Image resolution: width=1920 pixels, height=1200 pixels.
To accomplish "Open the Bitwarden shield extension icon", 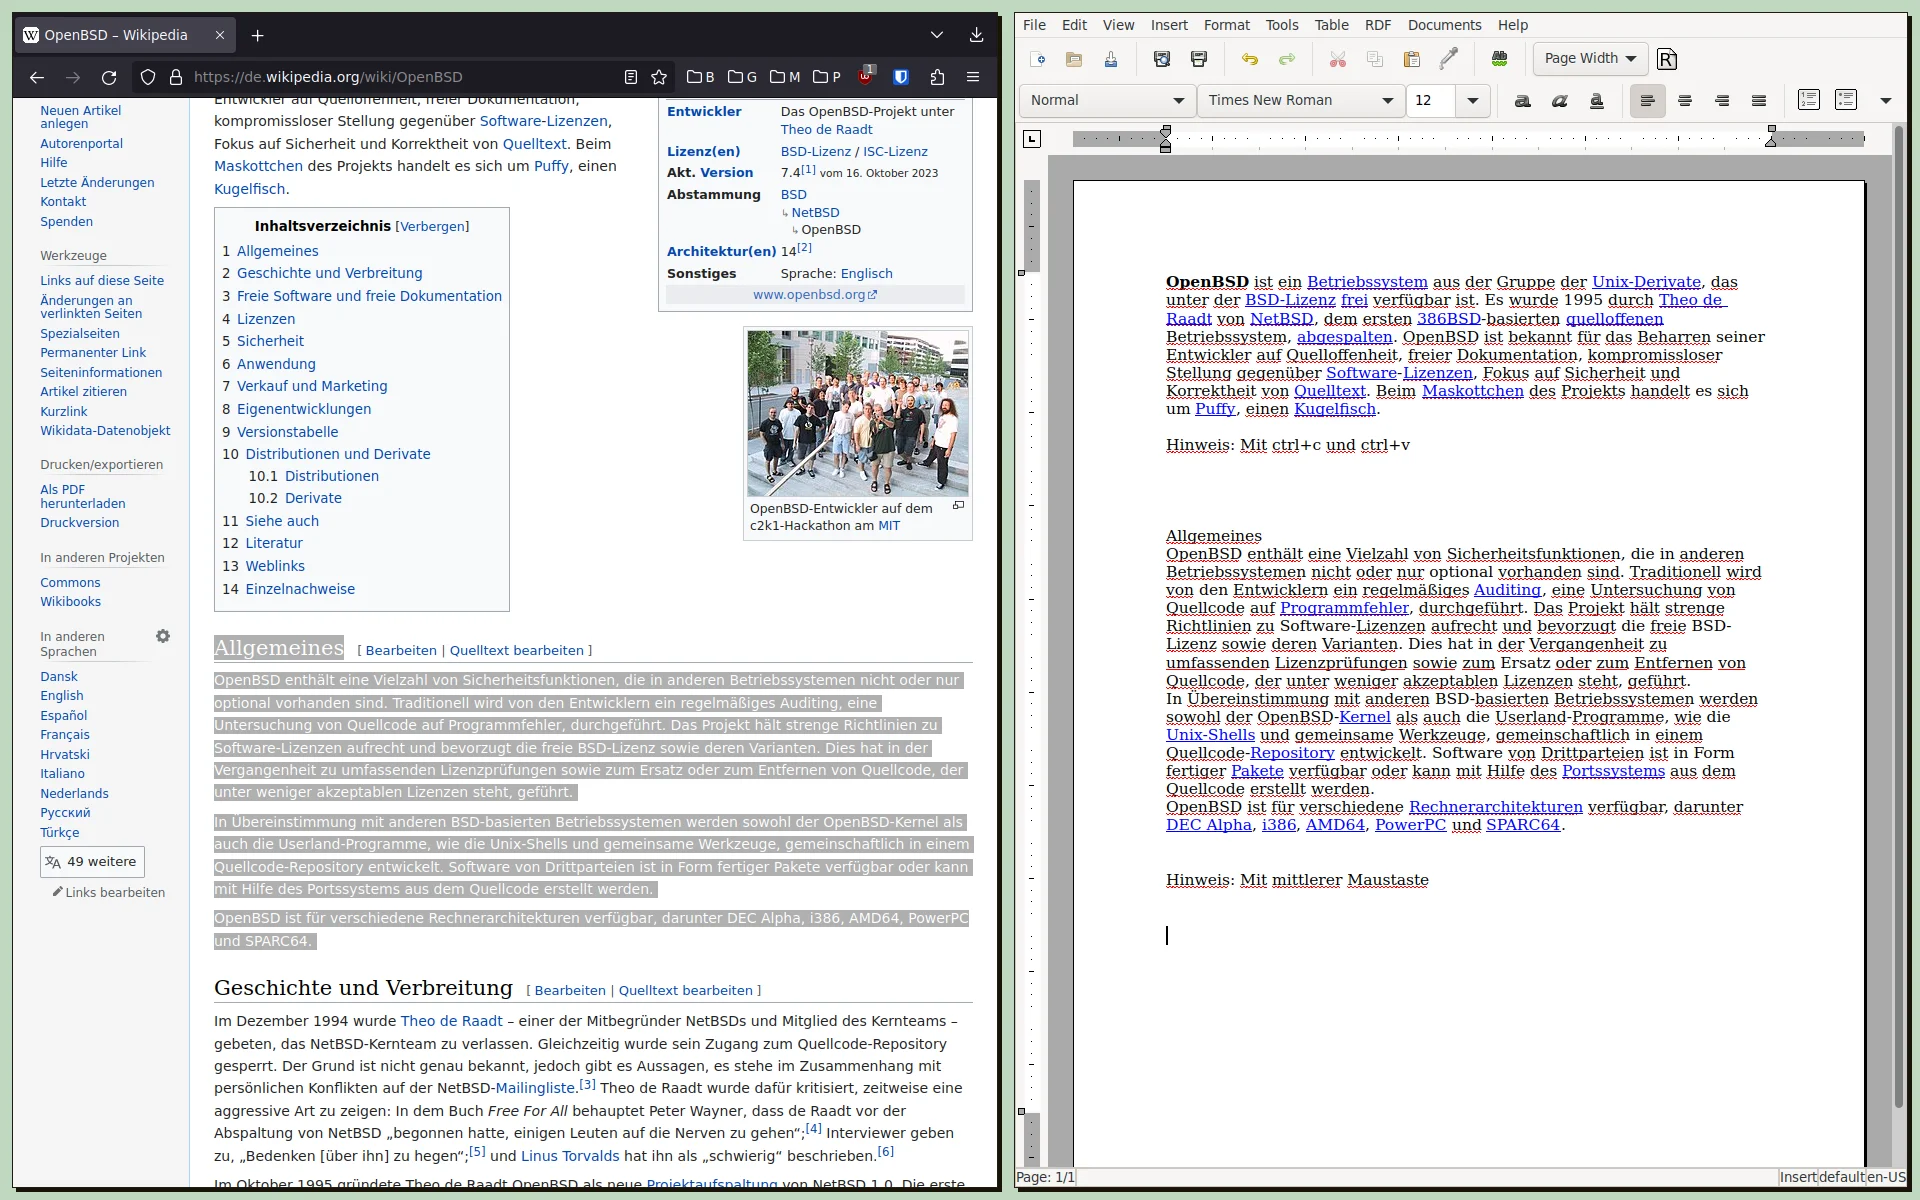I will [901, 77].
